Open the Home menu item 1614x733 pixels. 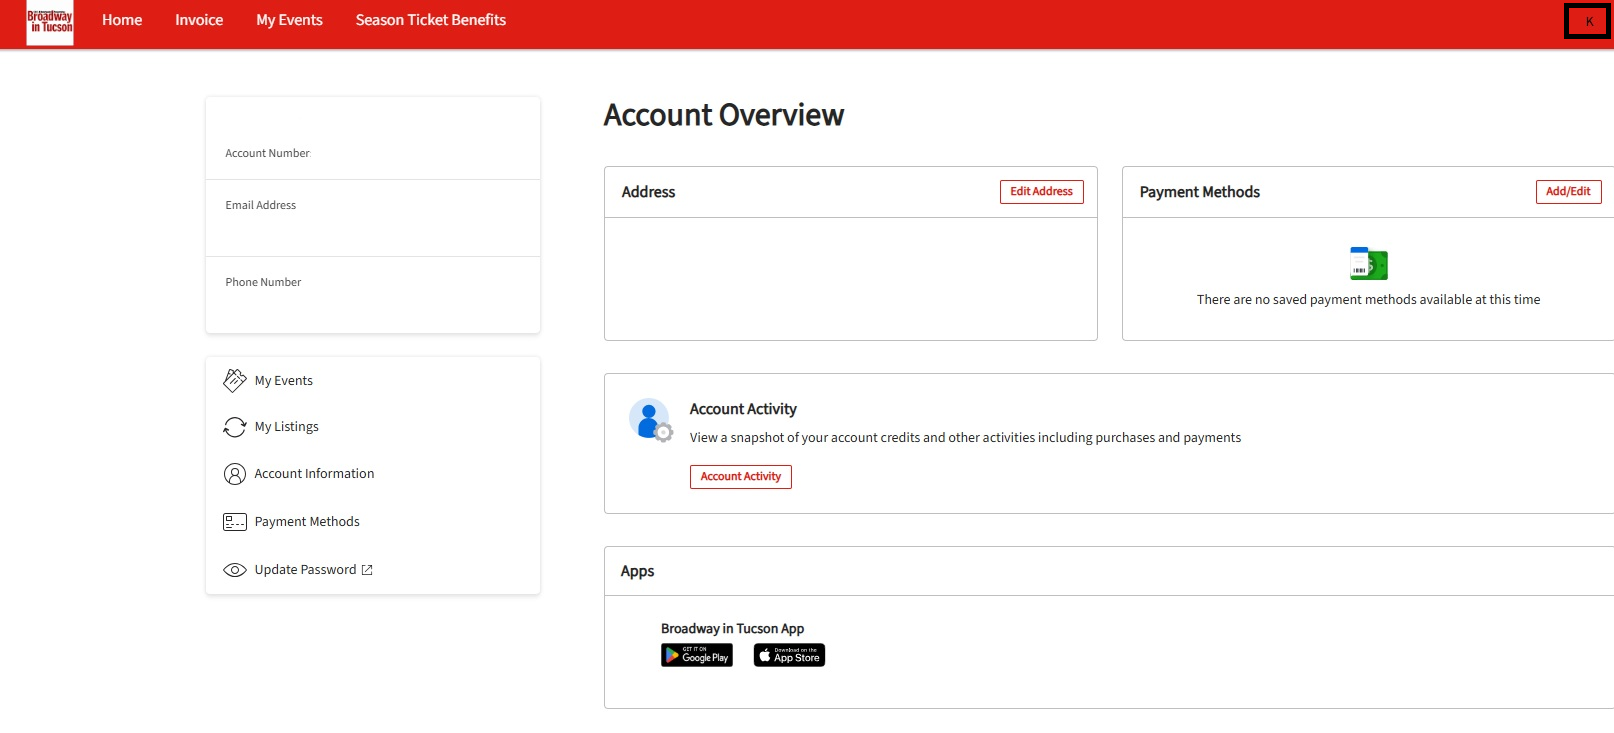122,20
